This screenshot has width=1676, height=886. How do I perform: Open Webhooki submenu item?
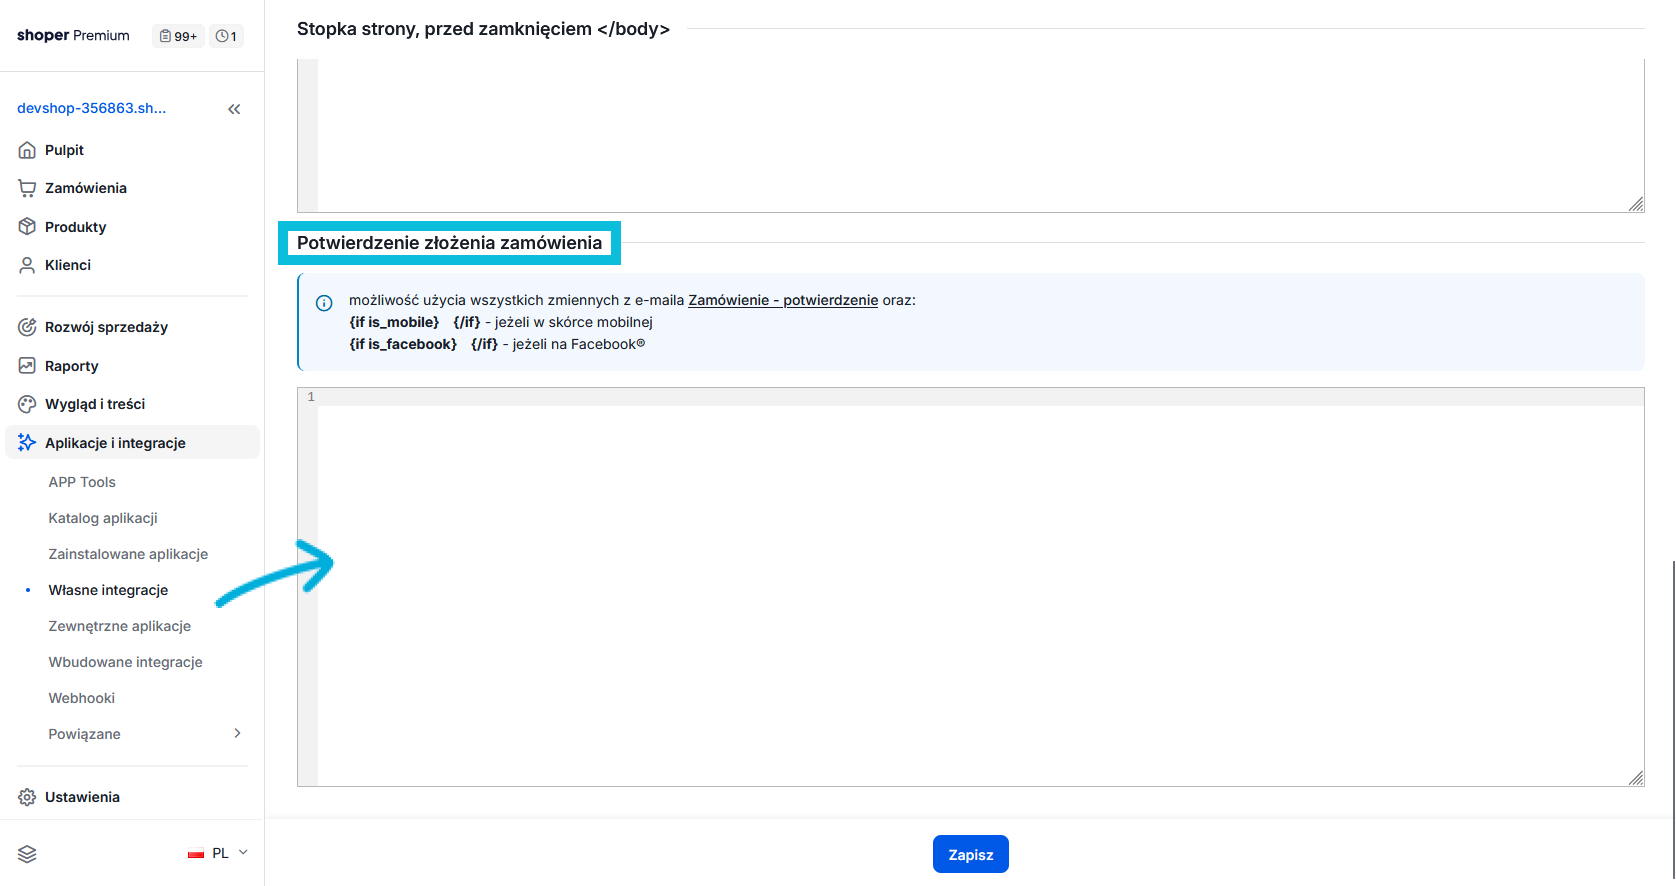point(81,698)
